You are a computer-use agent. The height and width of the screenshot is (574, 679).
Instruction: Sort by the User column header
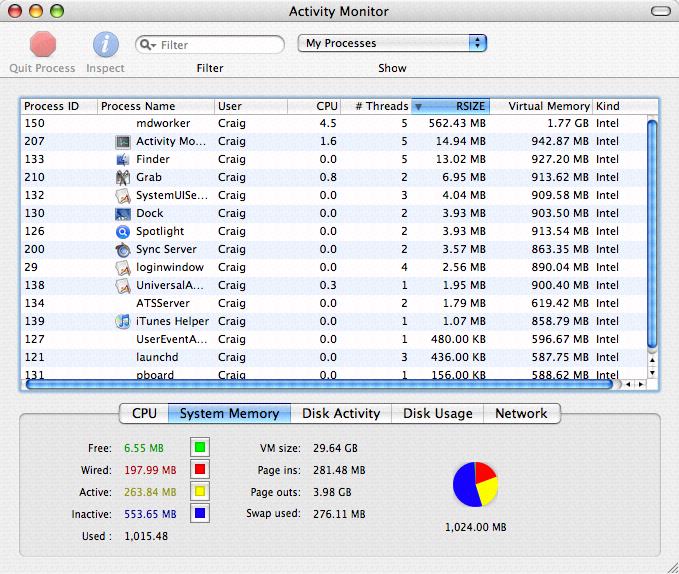click(251, 106)
